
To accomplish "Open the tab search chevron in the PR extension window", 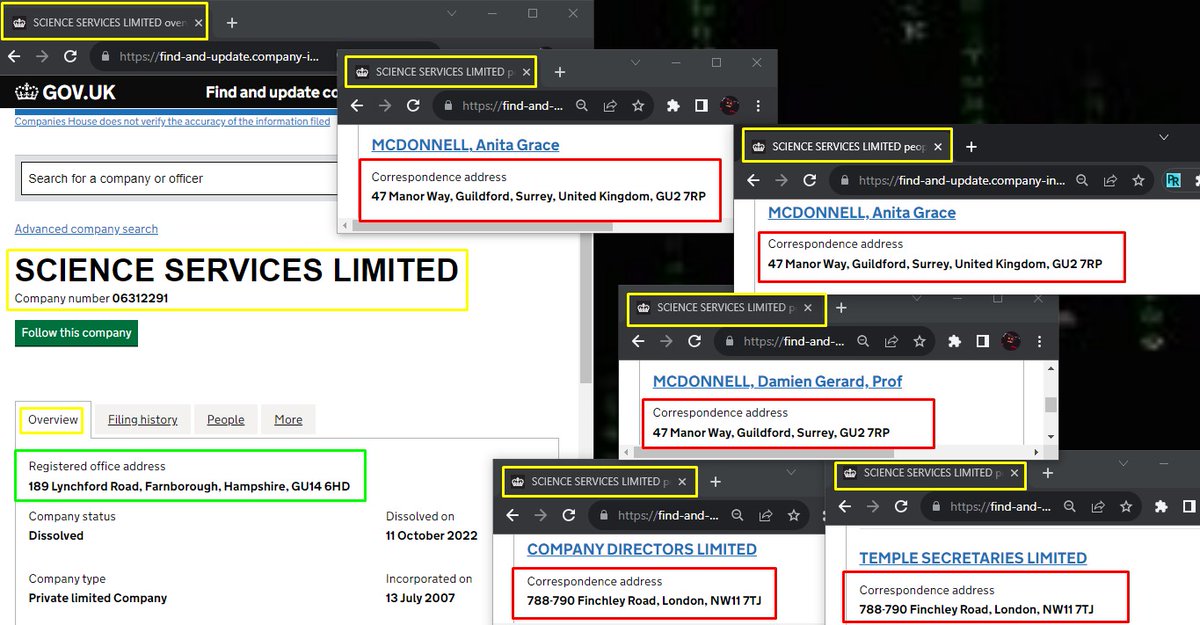I will coord(1163,136).
